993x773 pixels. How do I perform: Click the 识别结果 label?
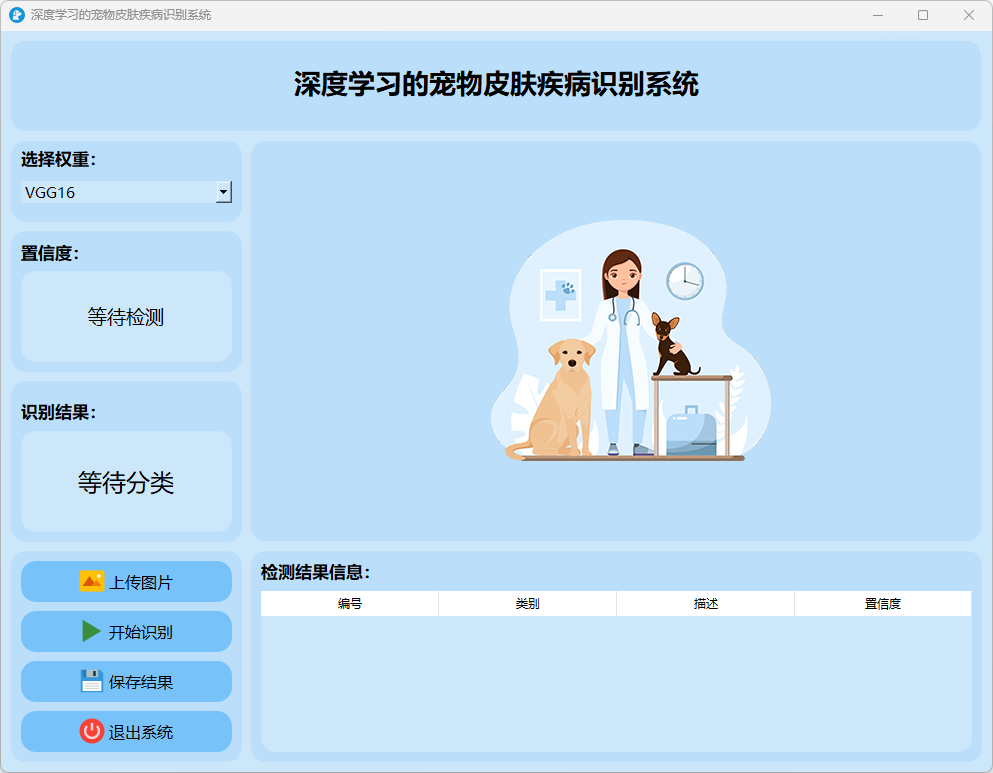click(x=58, y=412)
